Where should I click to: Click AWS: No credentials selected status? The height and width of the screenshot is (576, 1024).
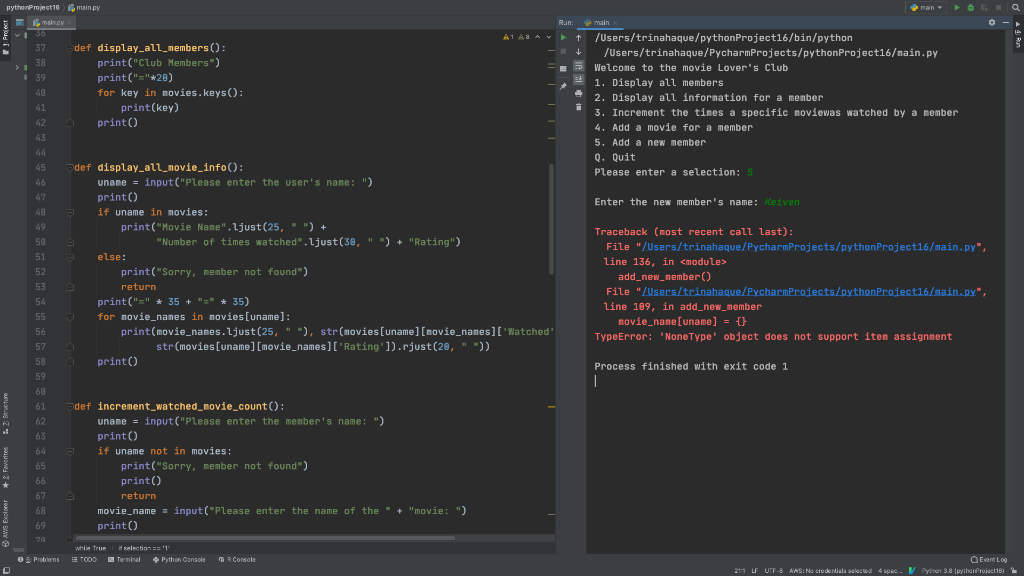[x=830, y=571]
